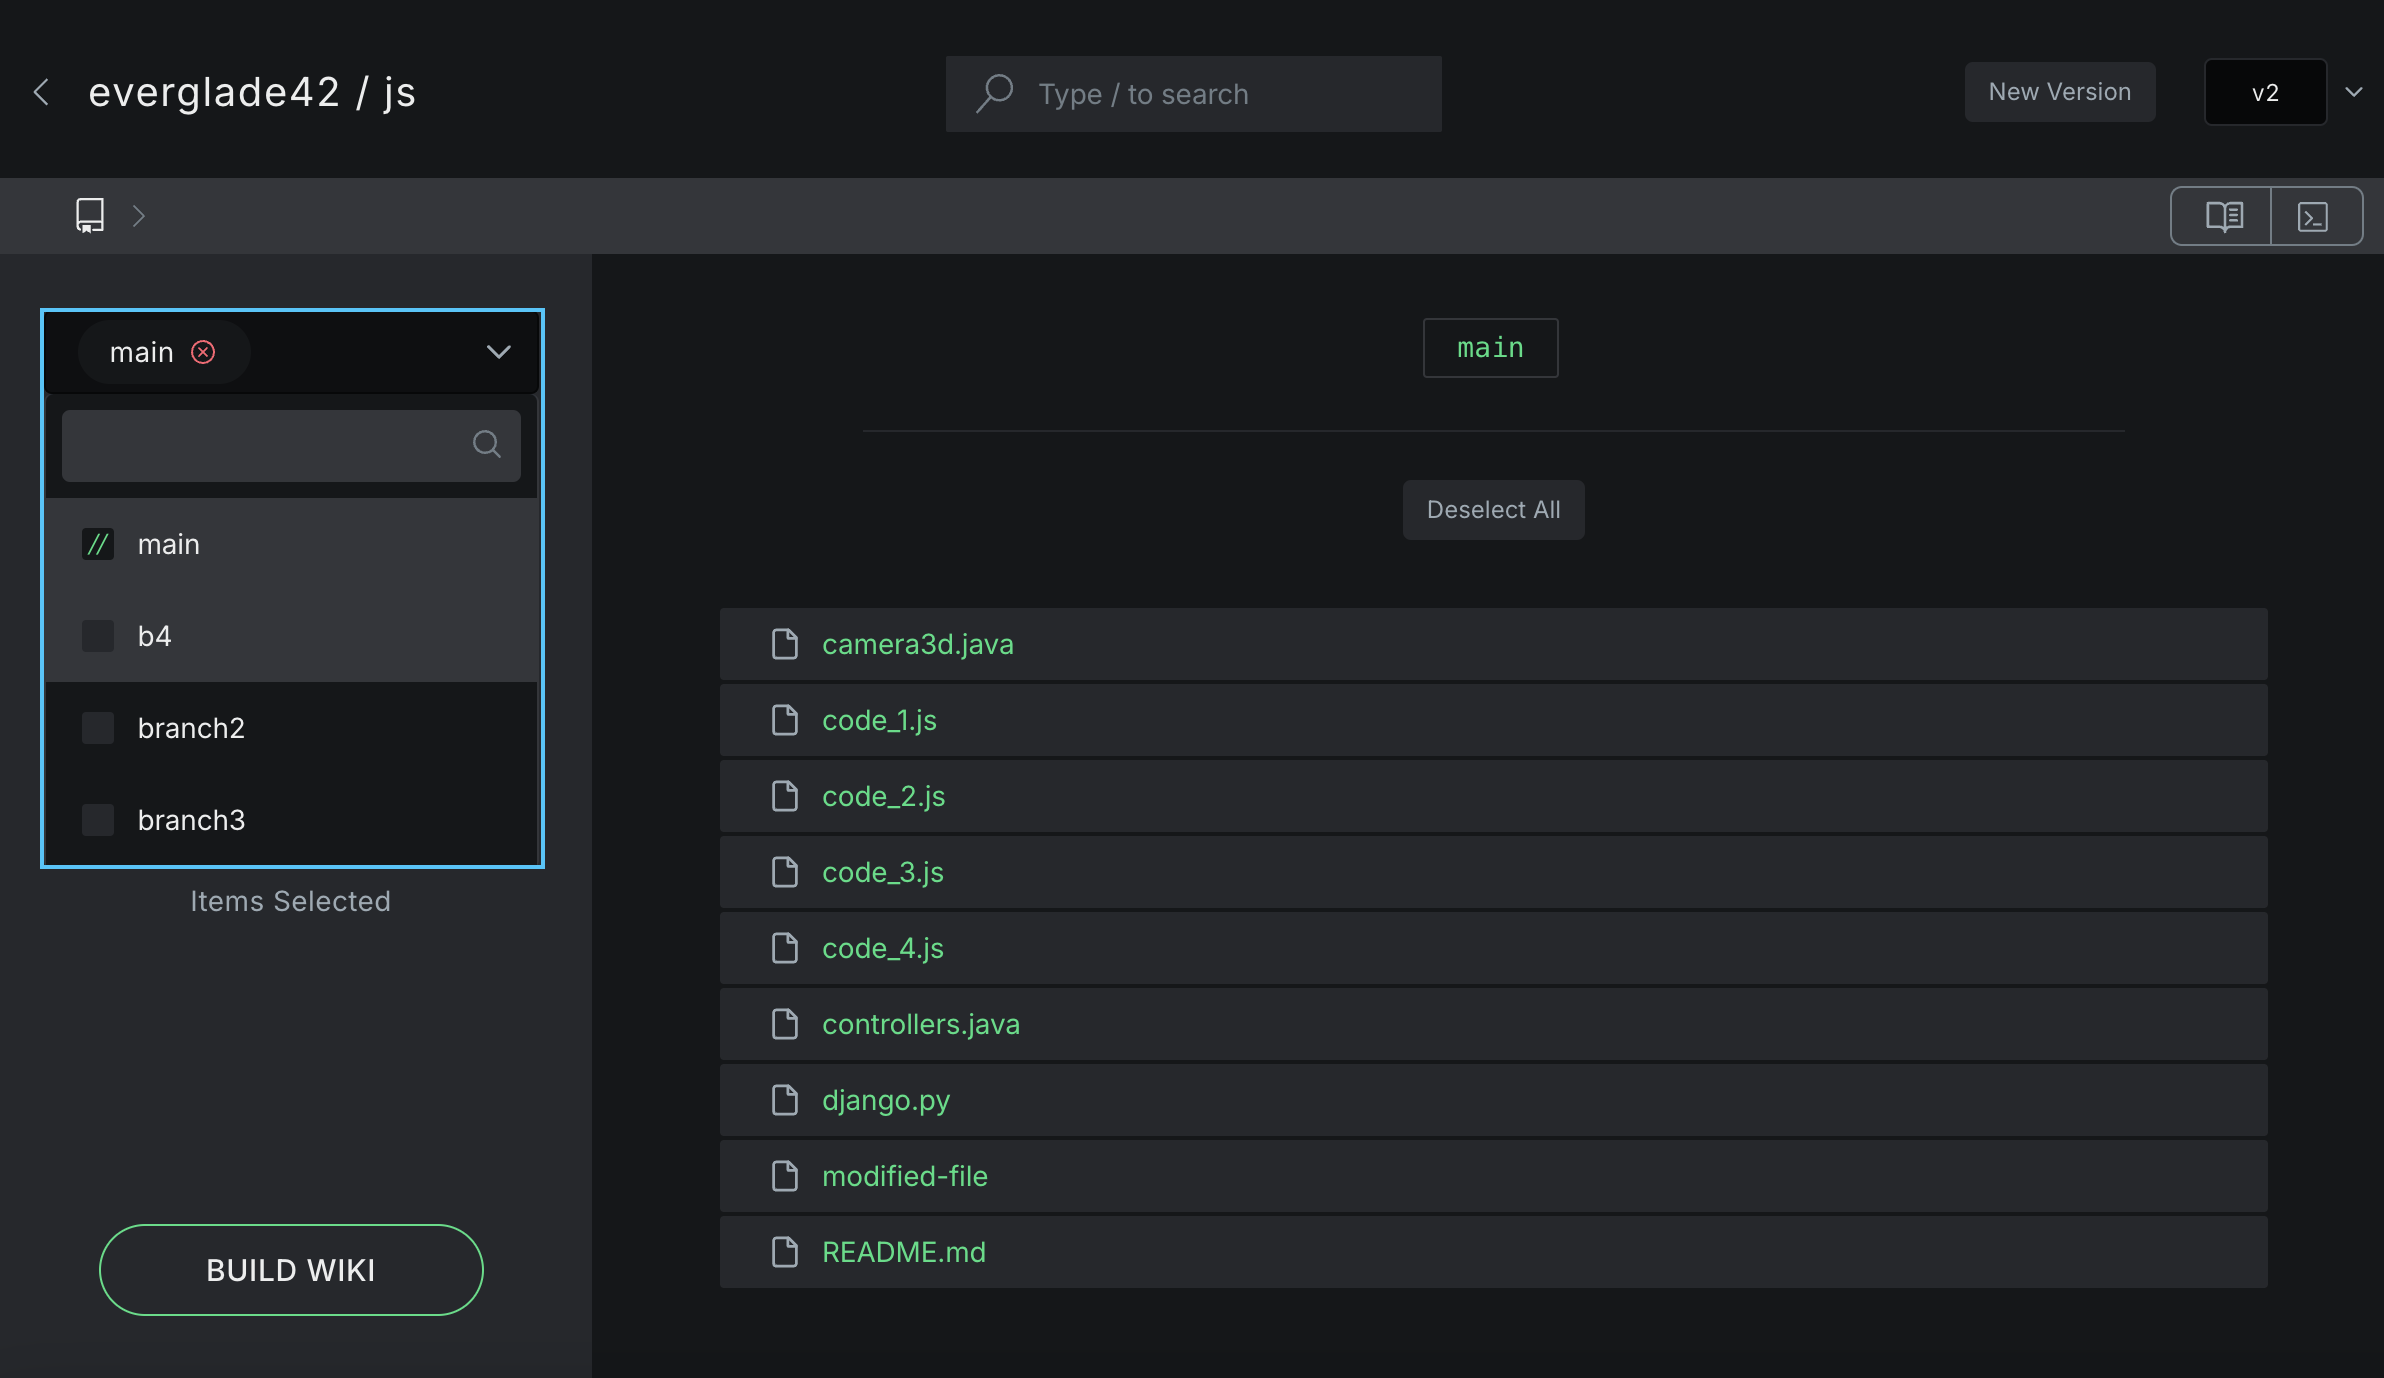Viewport: 2384px width, 1378px height.
Task: Click the django.py file icon
Action: pos(785,1097)
